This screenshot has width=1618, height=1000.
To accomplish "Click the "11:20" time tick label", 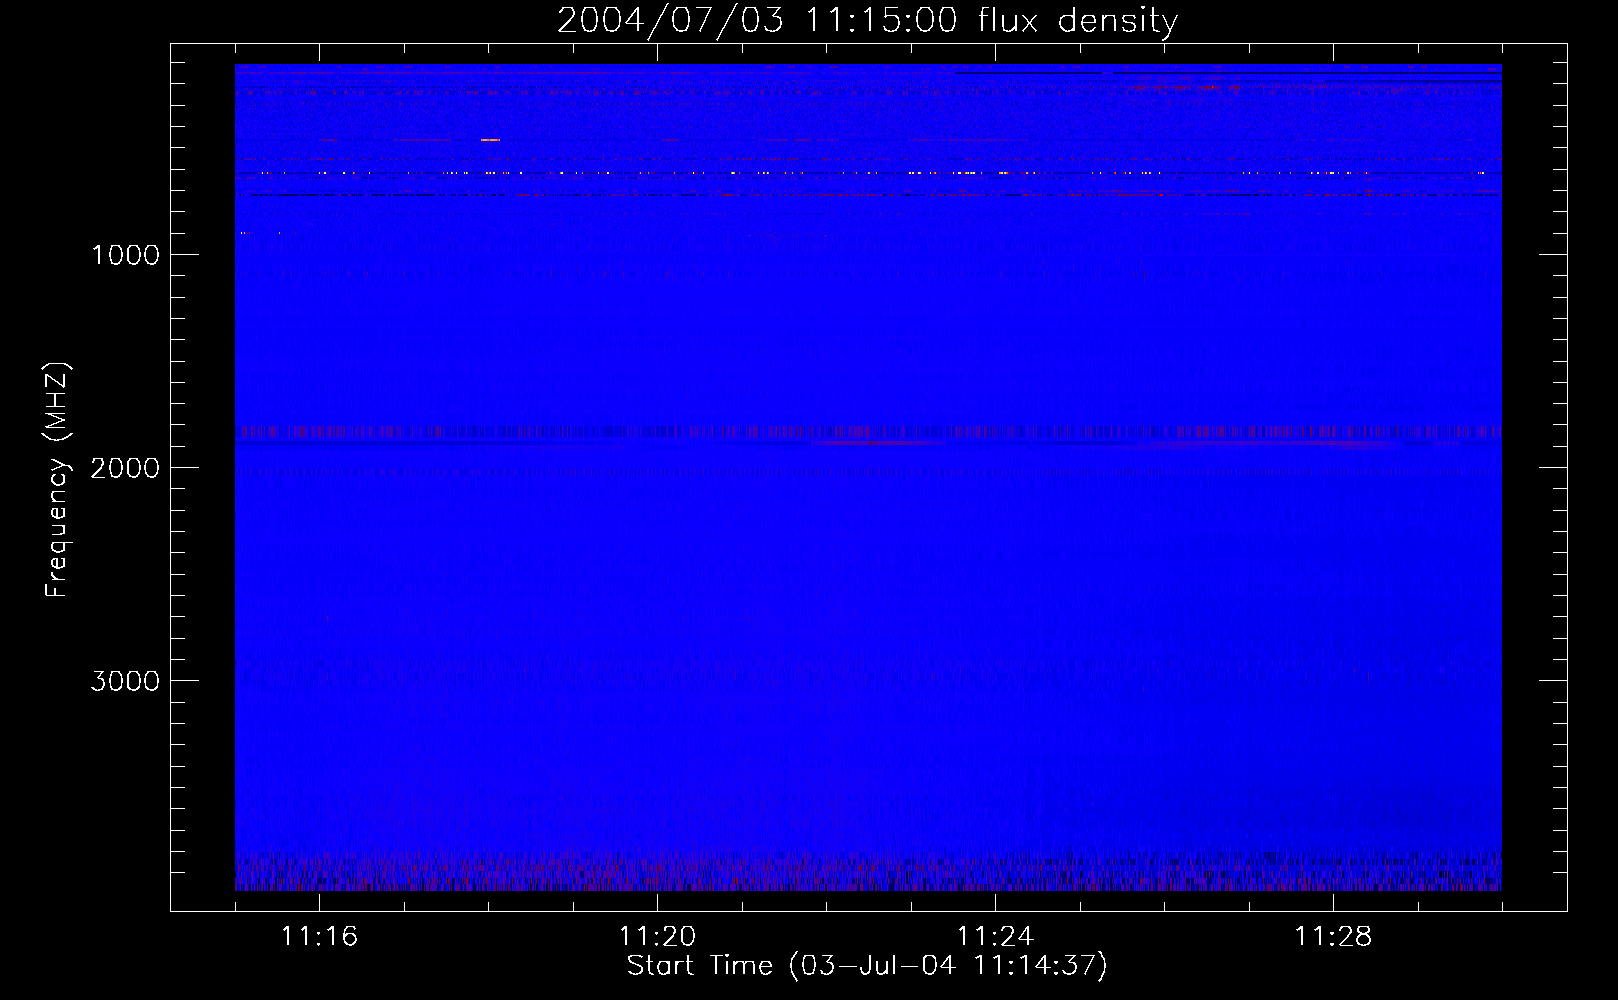I will click(x=657, y=937).
